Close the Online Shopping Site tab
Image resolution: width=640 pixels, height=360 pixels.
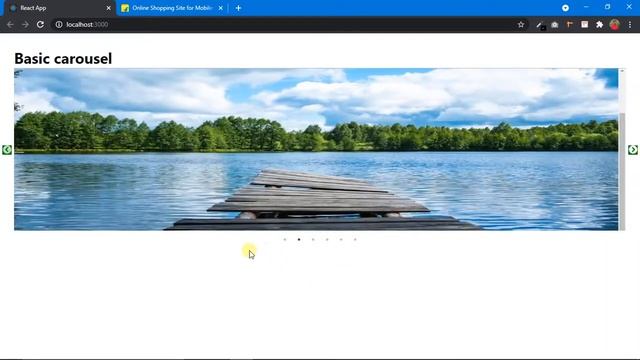tap(220, 8)
